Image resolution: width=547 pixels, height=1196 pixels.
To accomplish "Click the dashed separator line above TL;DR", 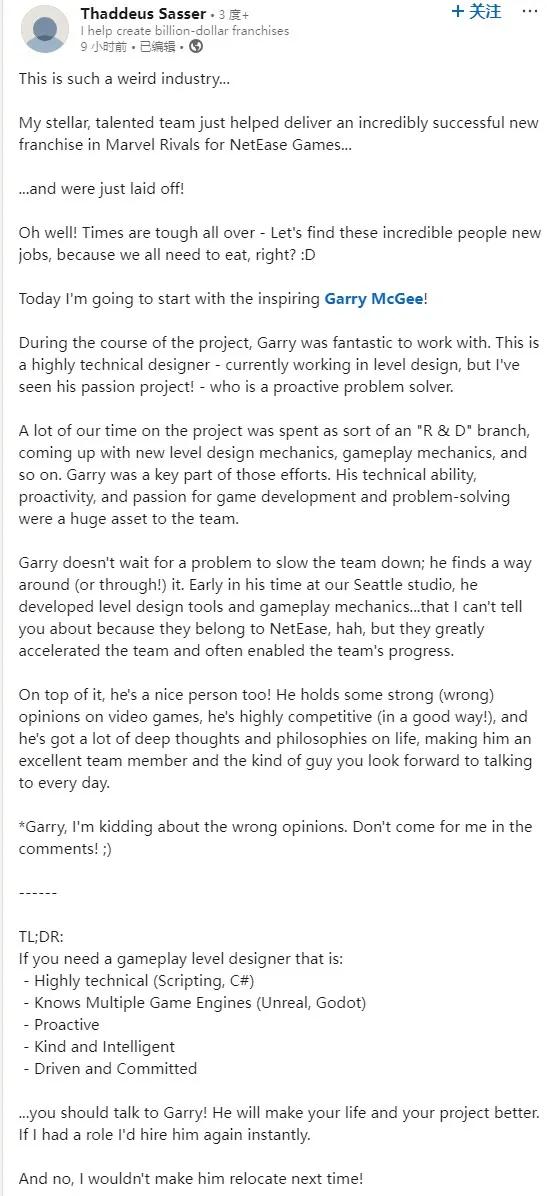I will 37,892.
